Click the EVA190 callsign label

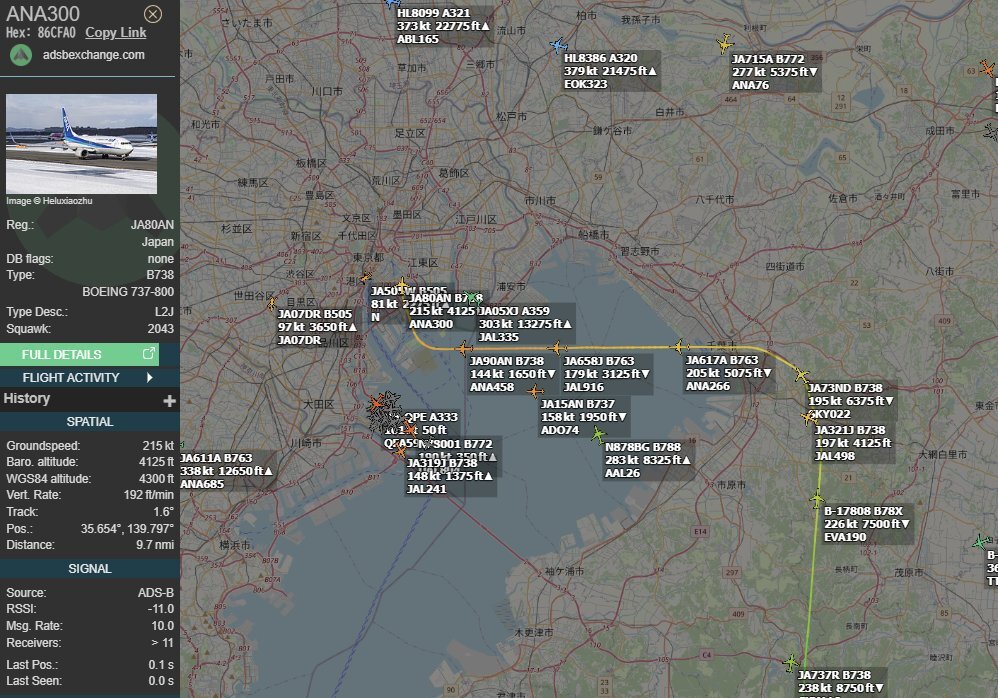pyautogui.click(x=845, y=537)
